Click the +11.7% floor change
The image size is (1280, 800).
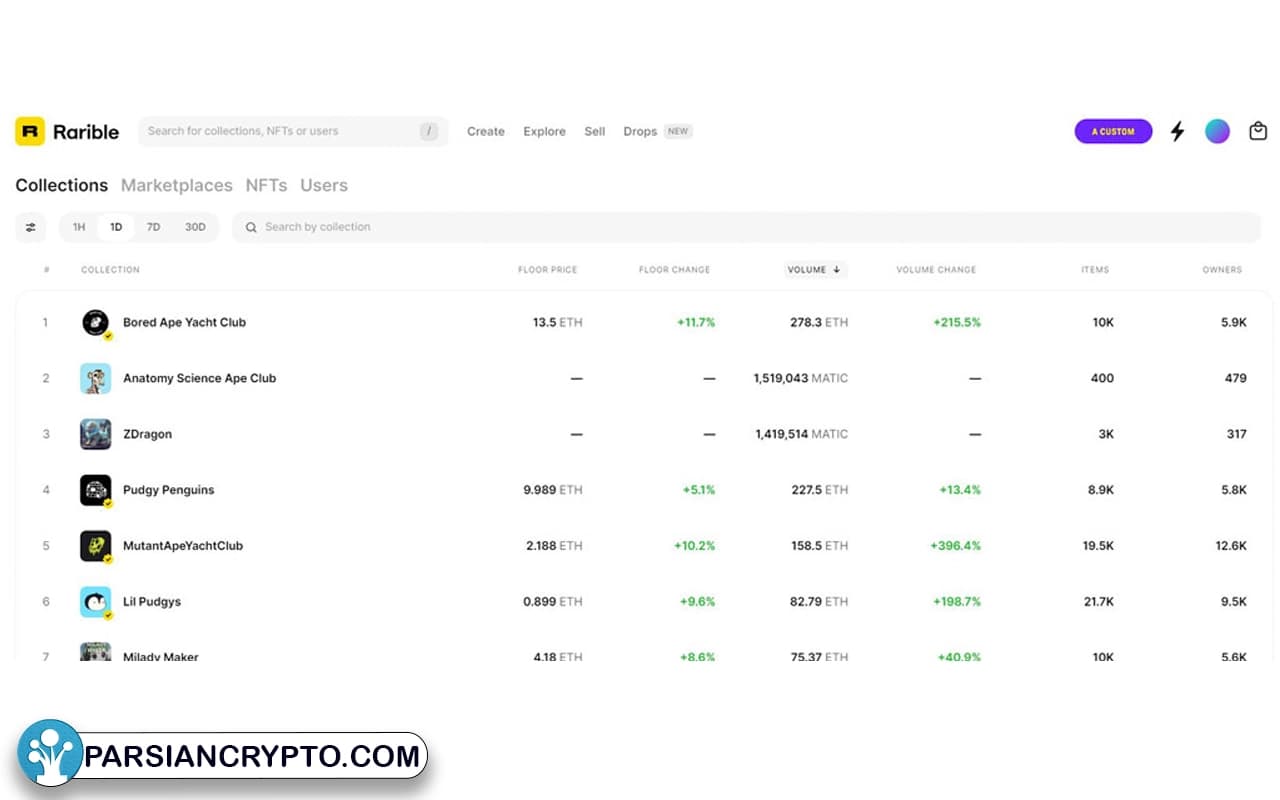click(696, 322)
